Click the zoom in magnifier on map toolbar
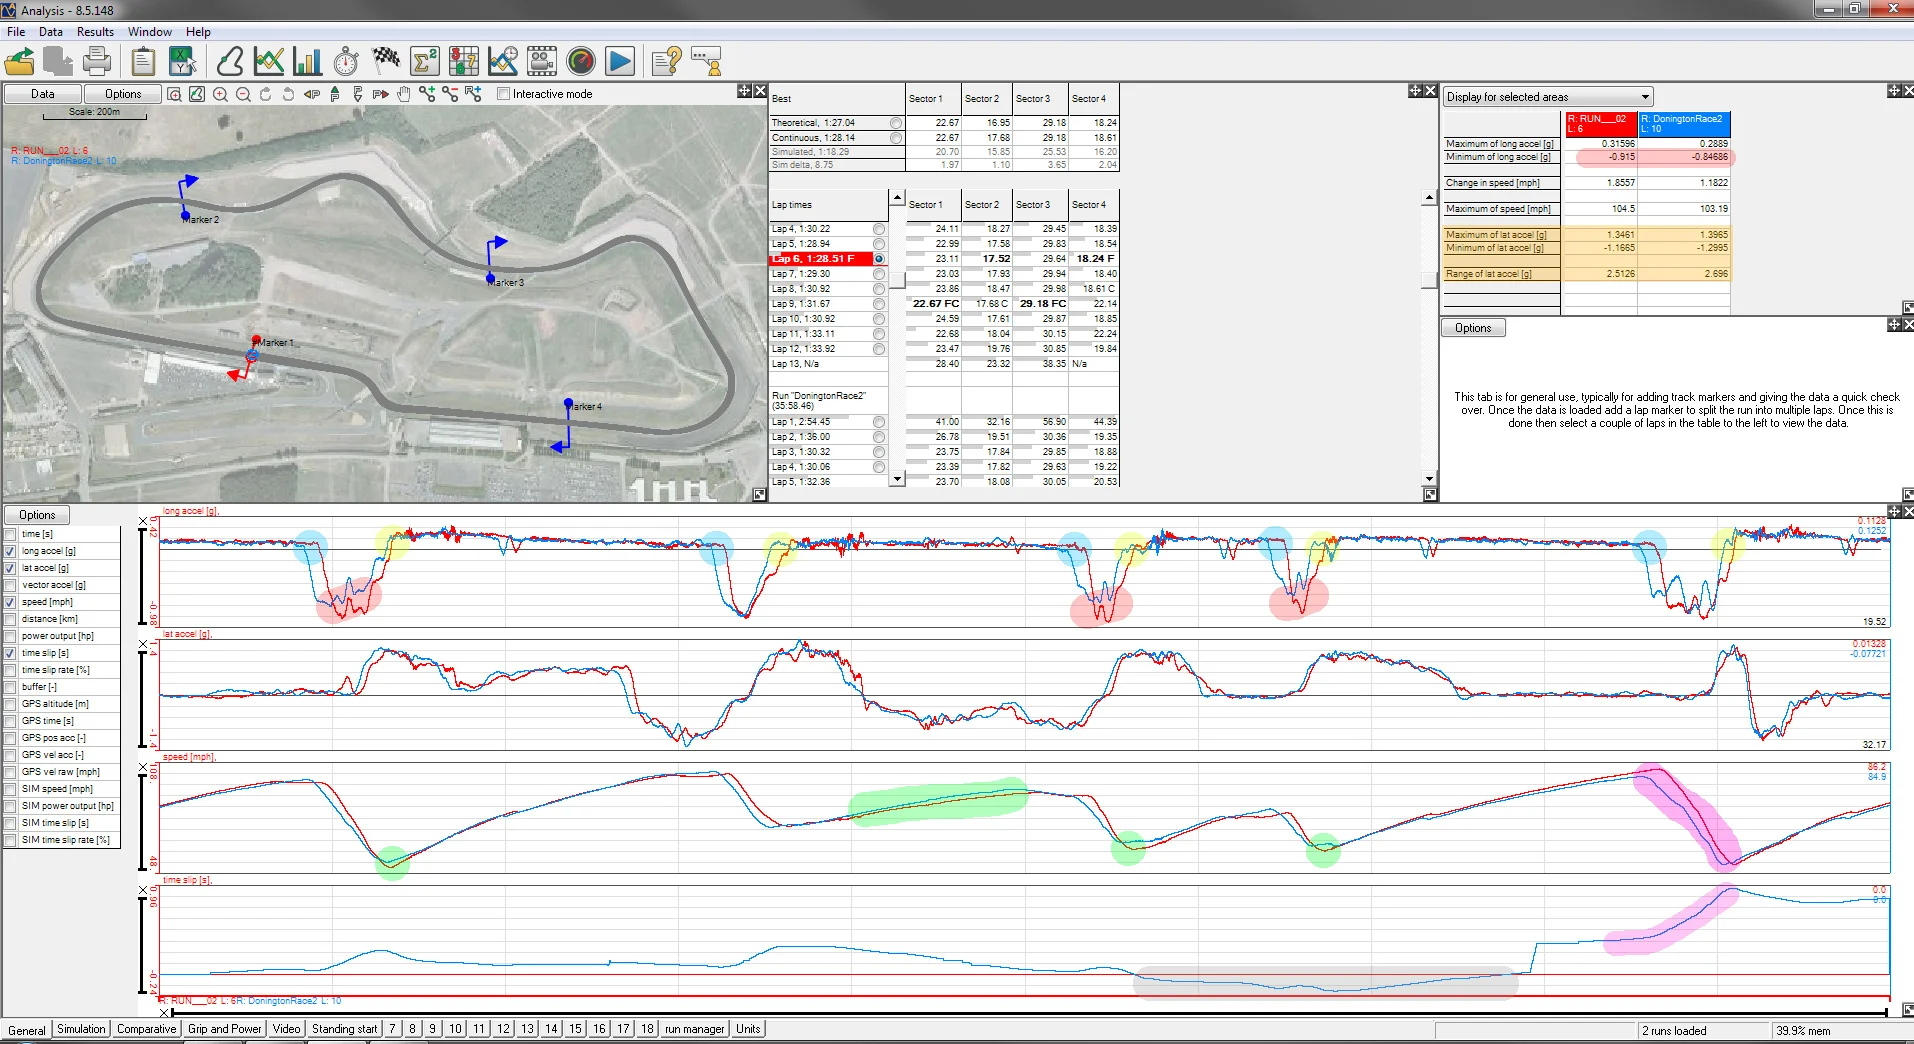Image resolution: width=1914 pixels, height=1044 pixels. [x=220, y=94]
